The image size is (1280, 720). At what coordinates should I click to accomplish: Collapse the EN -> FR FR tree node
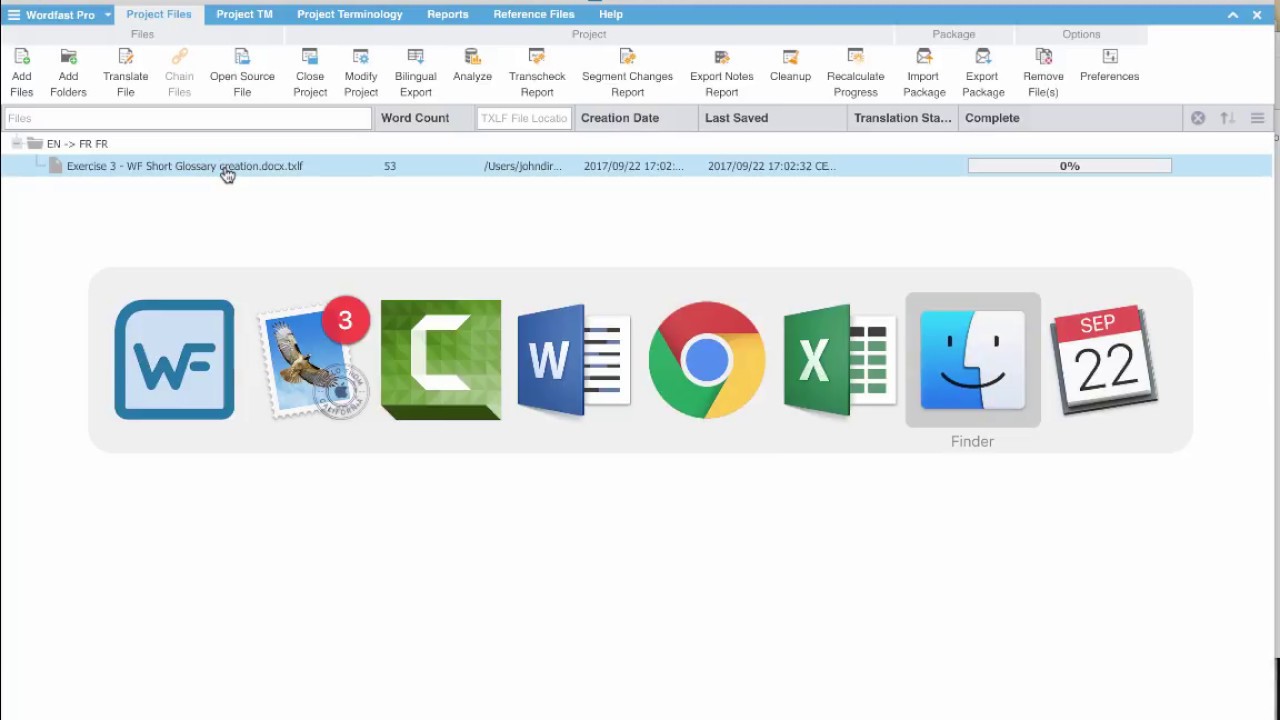coord(17,144)
